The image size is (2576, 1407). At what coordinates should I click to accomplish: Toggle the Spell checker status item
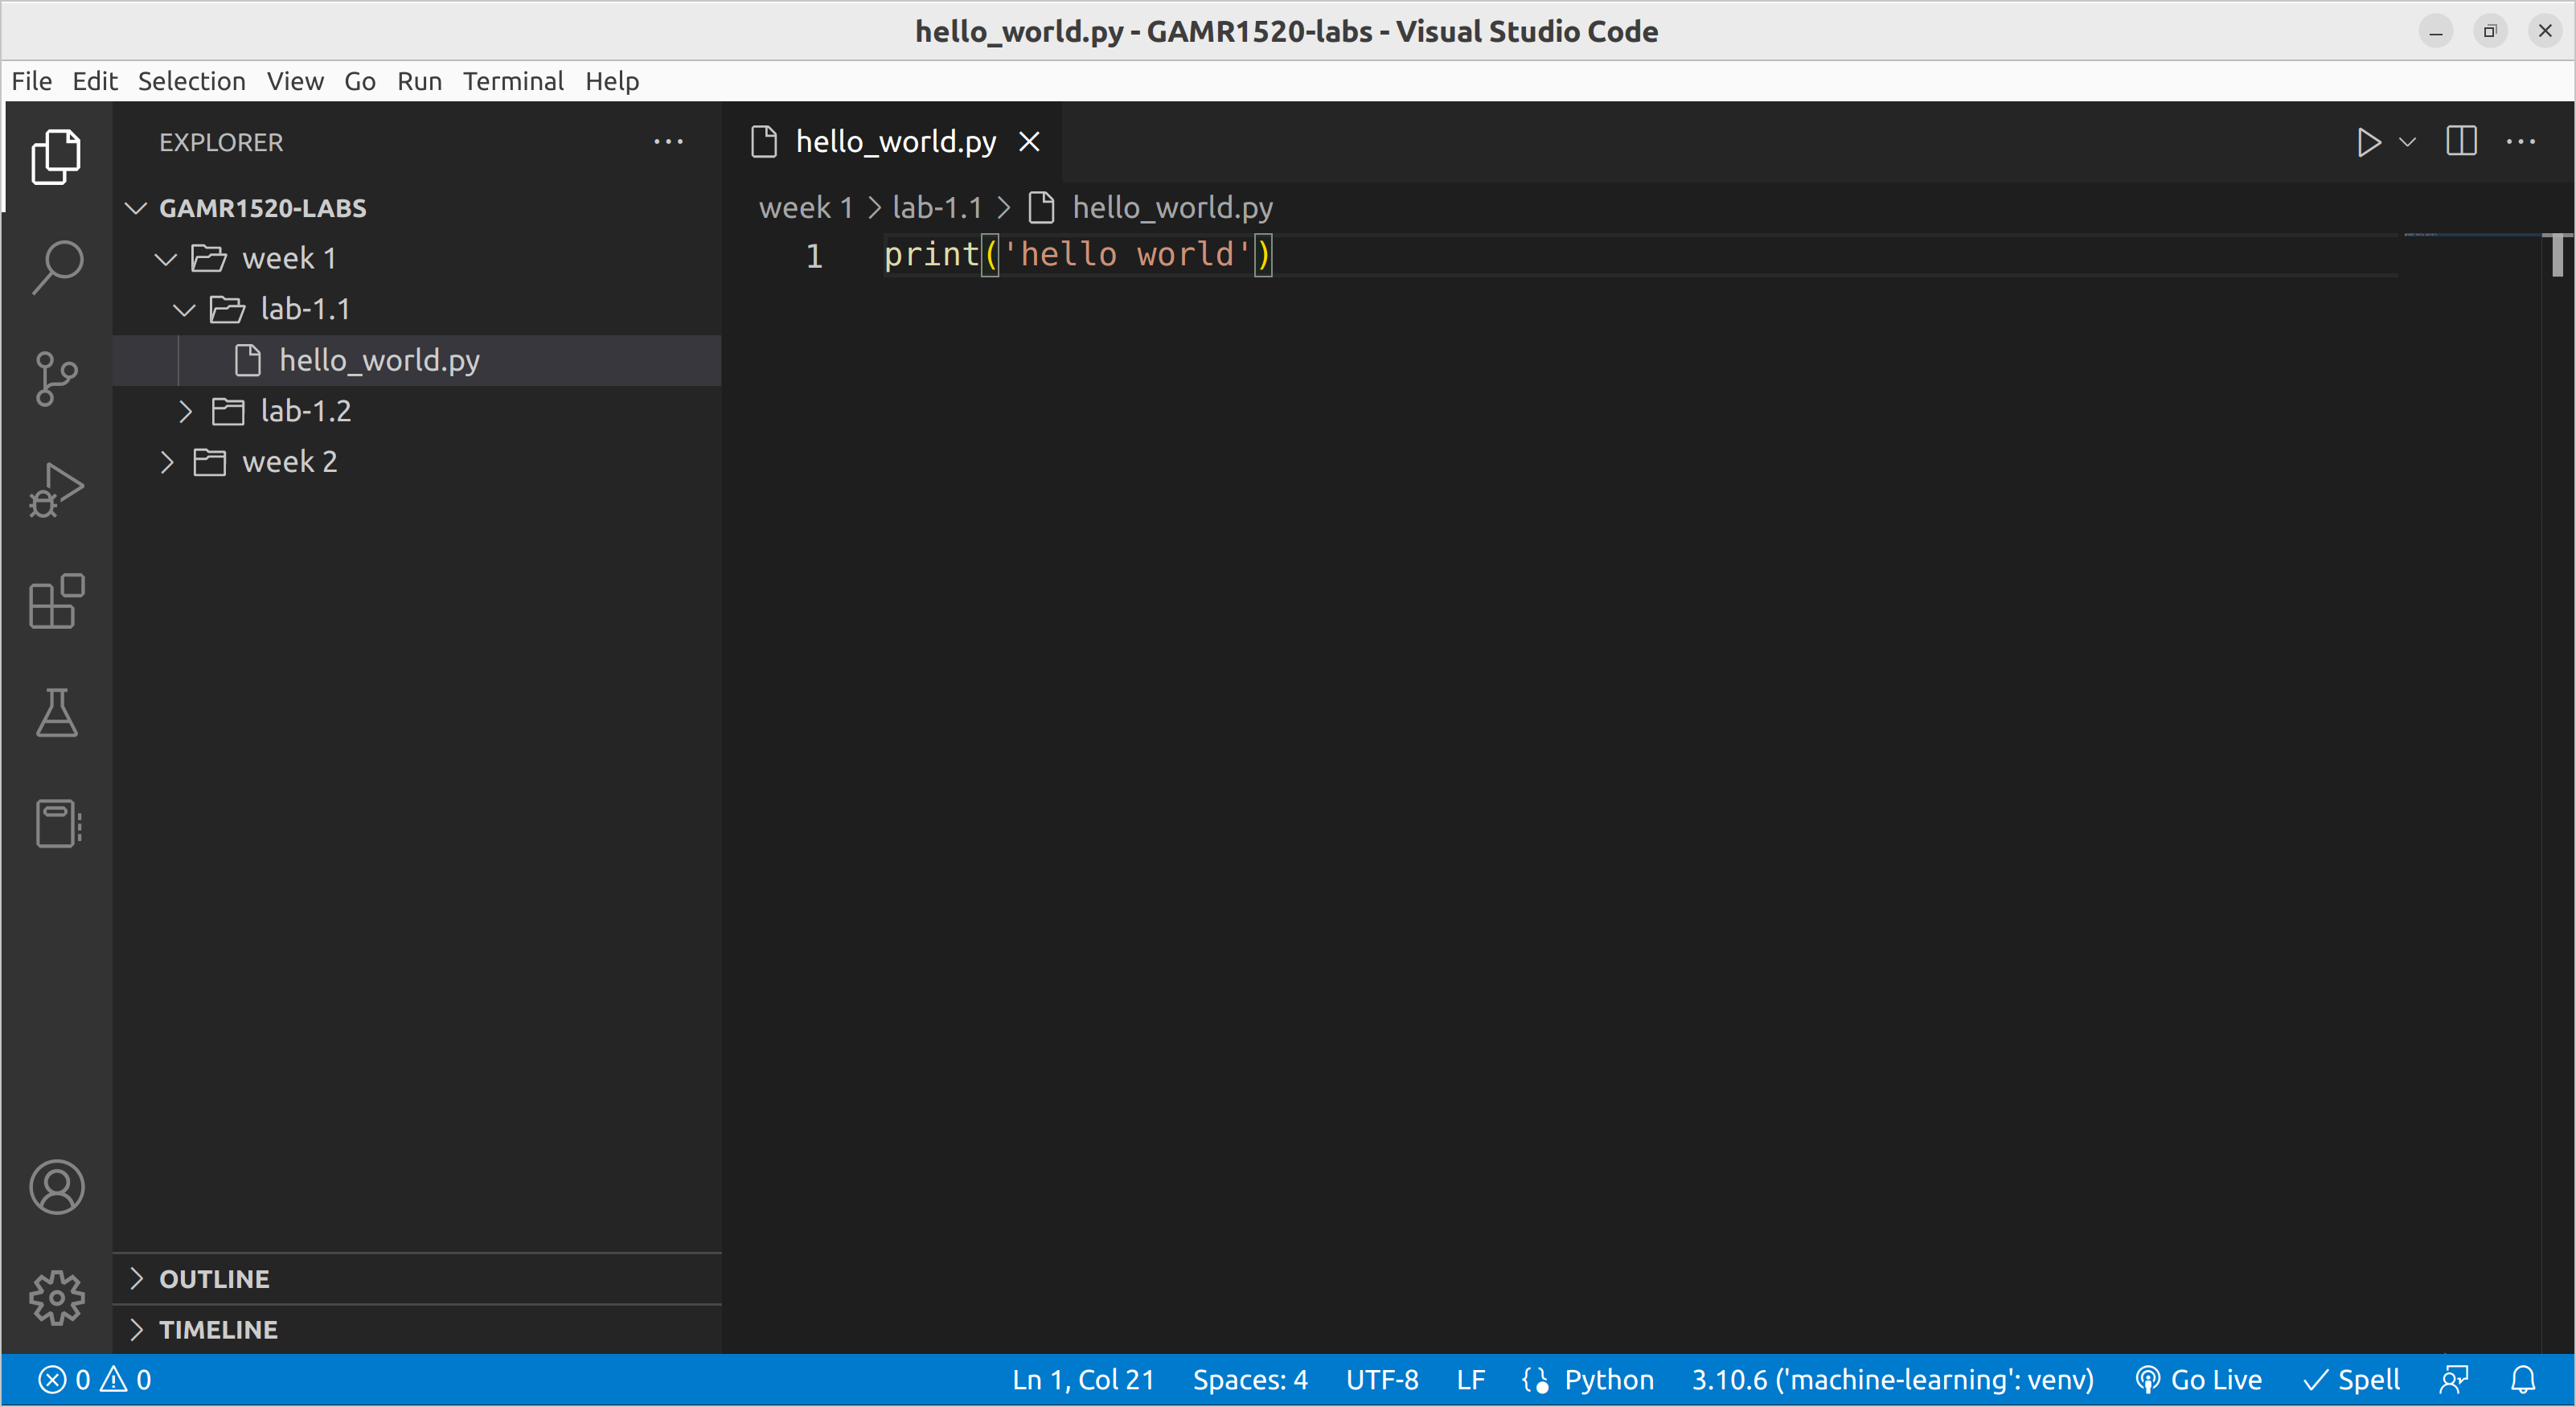(x=2351, y=1380)
